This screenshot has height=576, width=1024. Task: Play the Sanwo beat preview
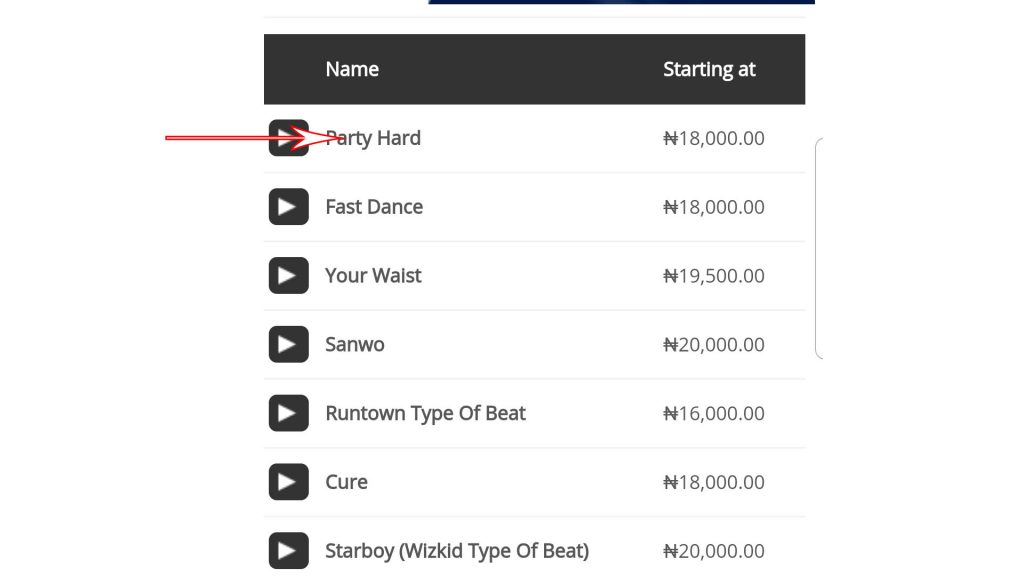tap(288, 345)
